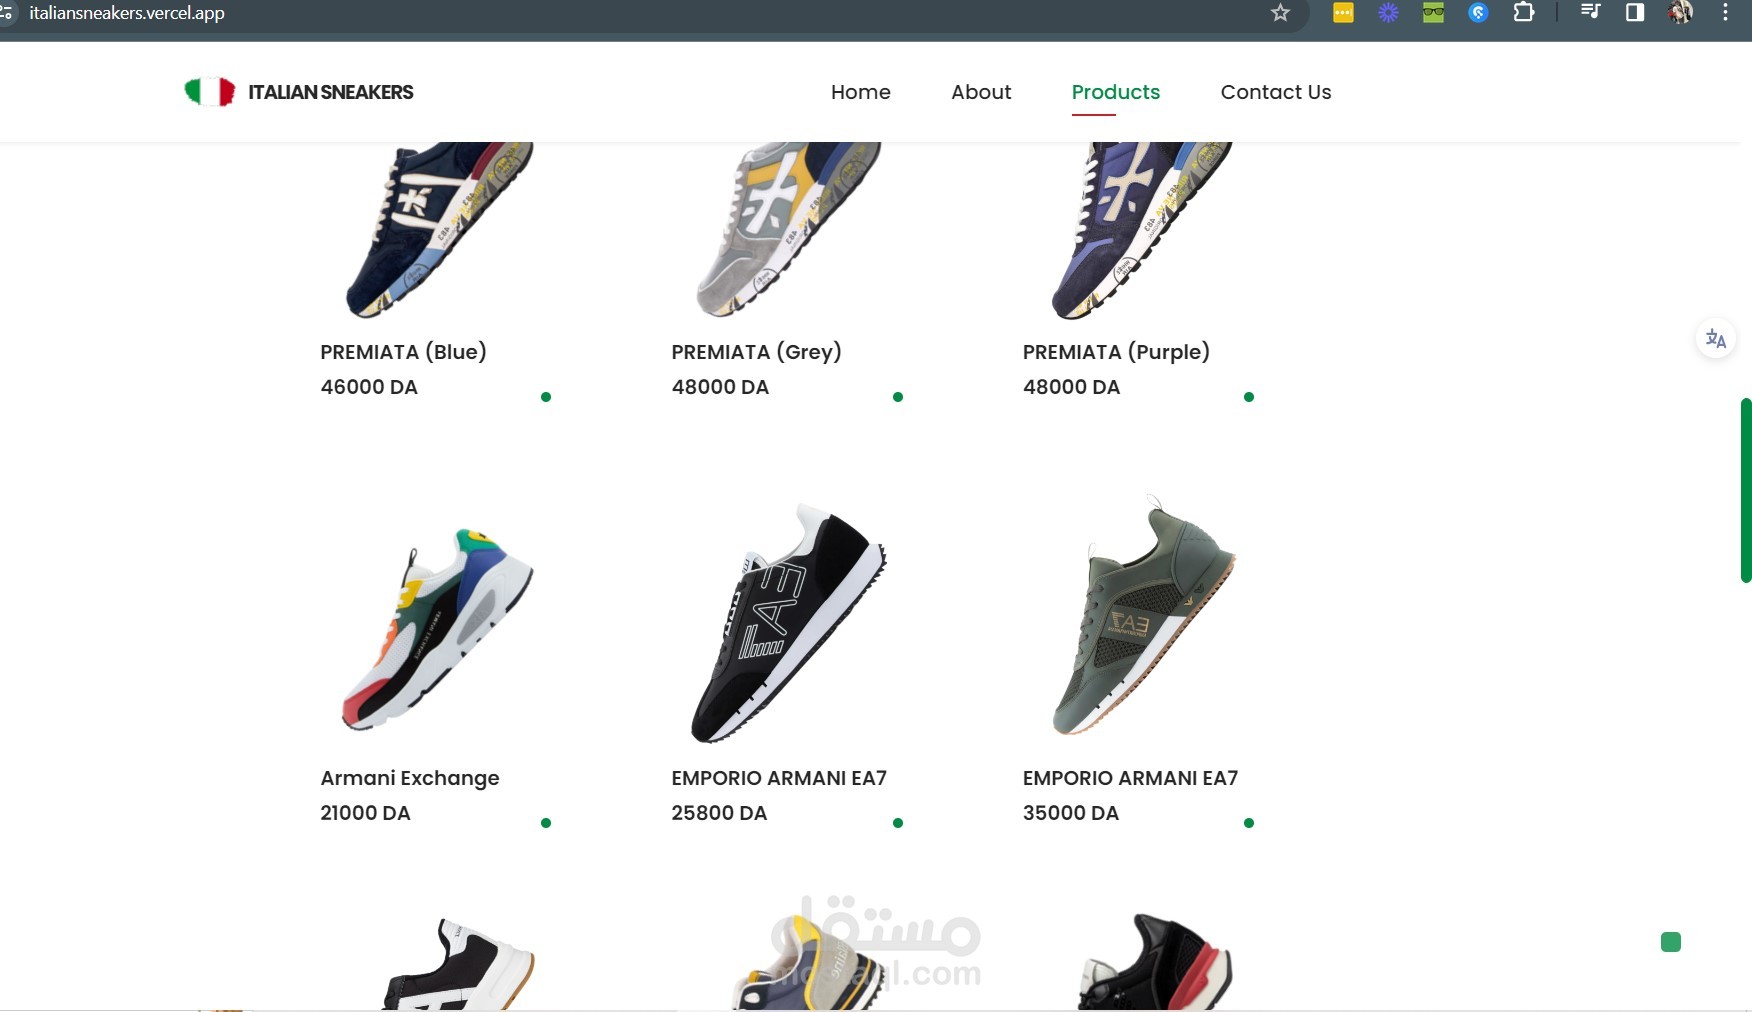
Task: Open the browser media controls icon
Action: [x=1590, y=13]
